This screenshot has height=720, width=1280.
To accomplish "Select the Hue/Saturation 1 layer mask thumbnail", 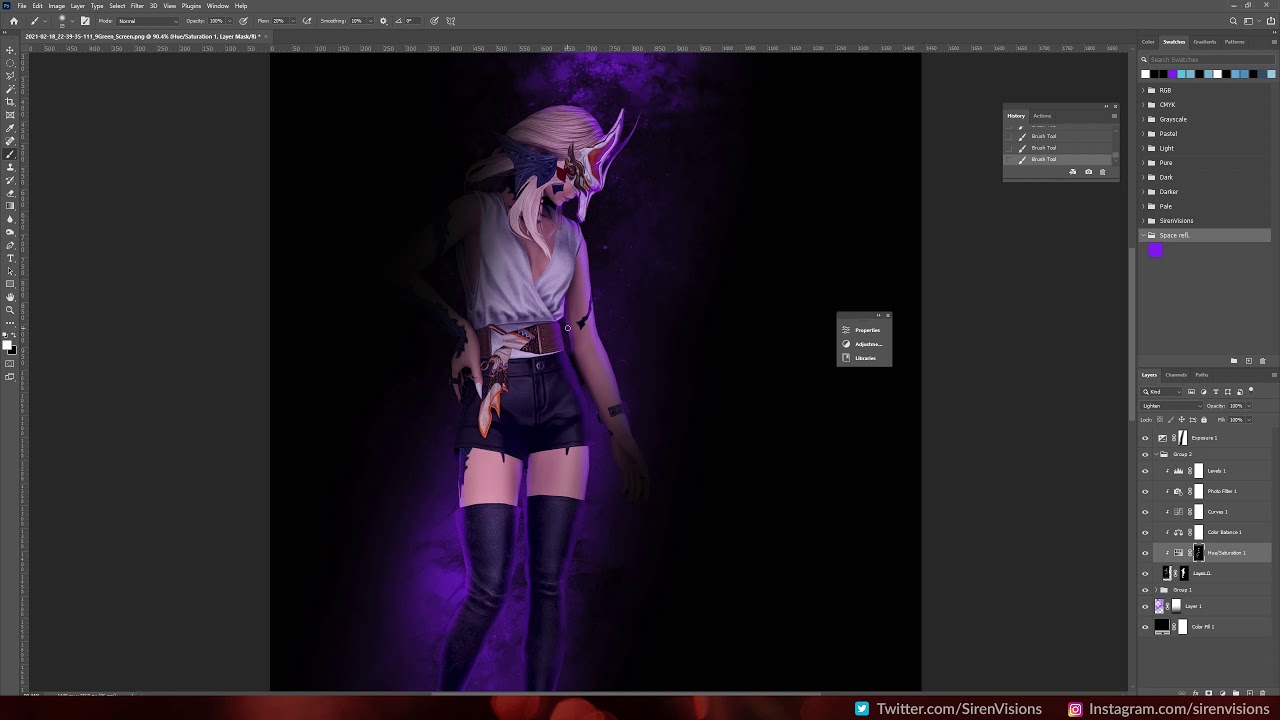I will pos(1199,553).
